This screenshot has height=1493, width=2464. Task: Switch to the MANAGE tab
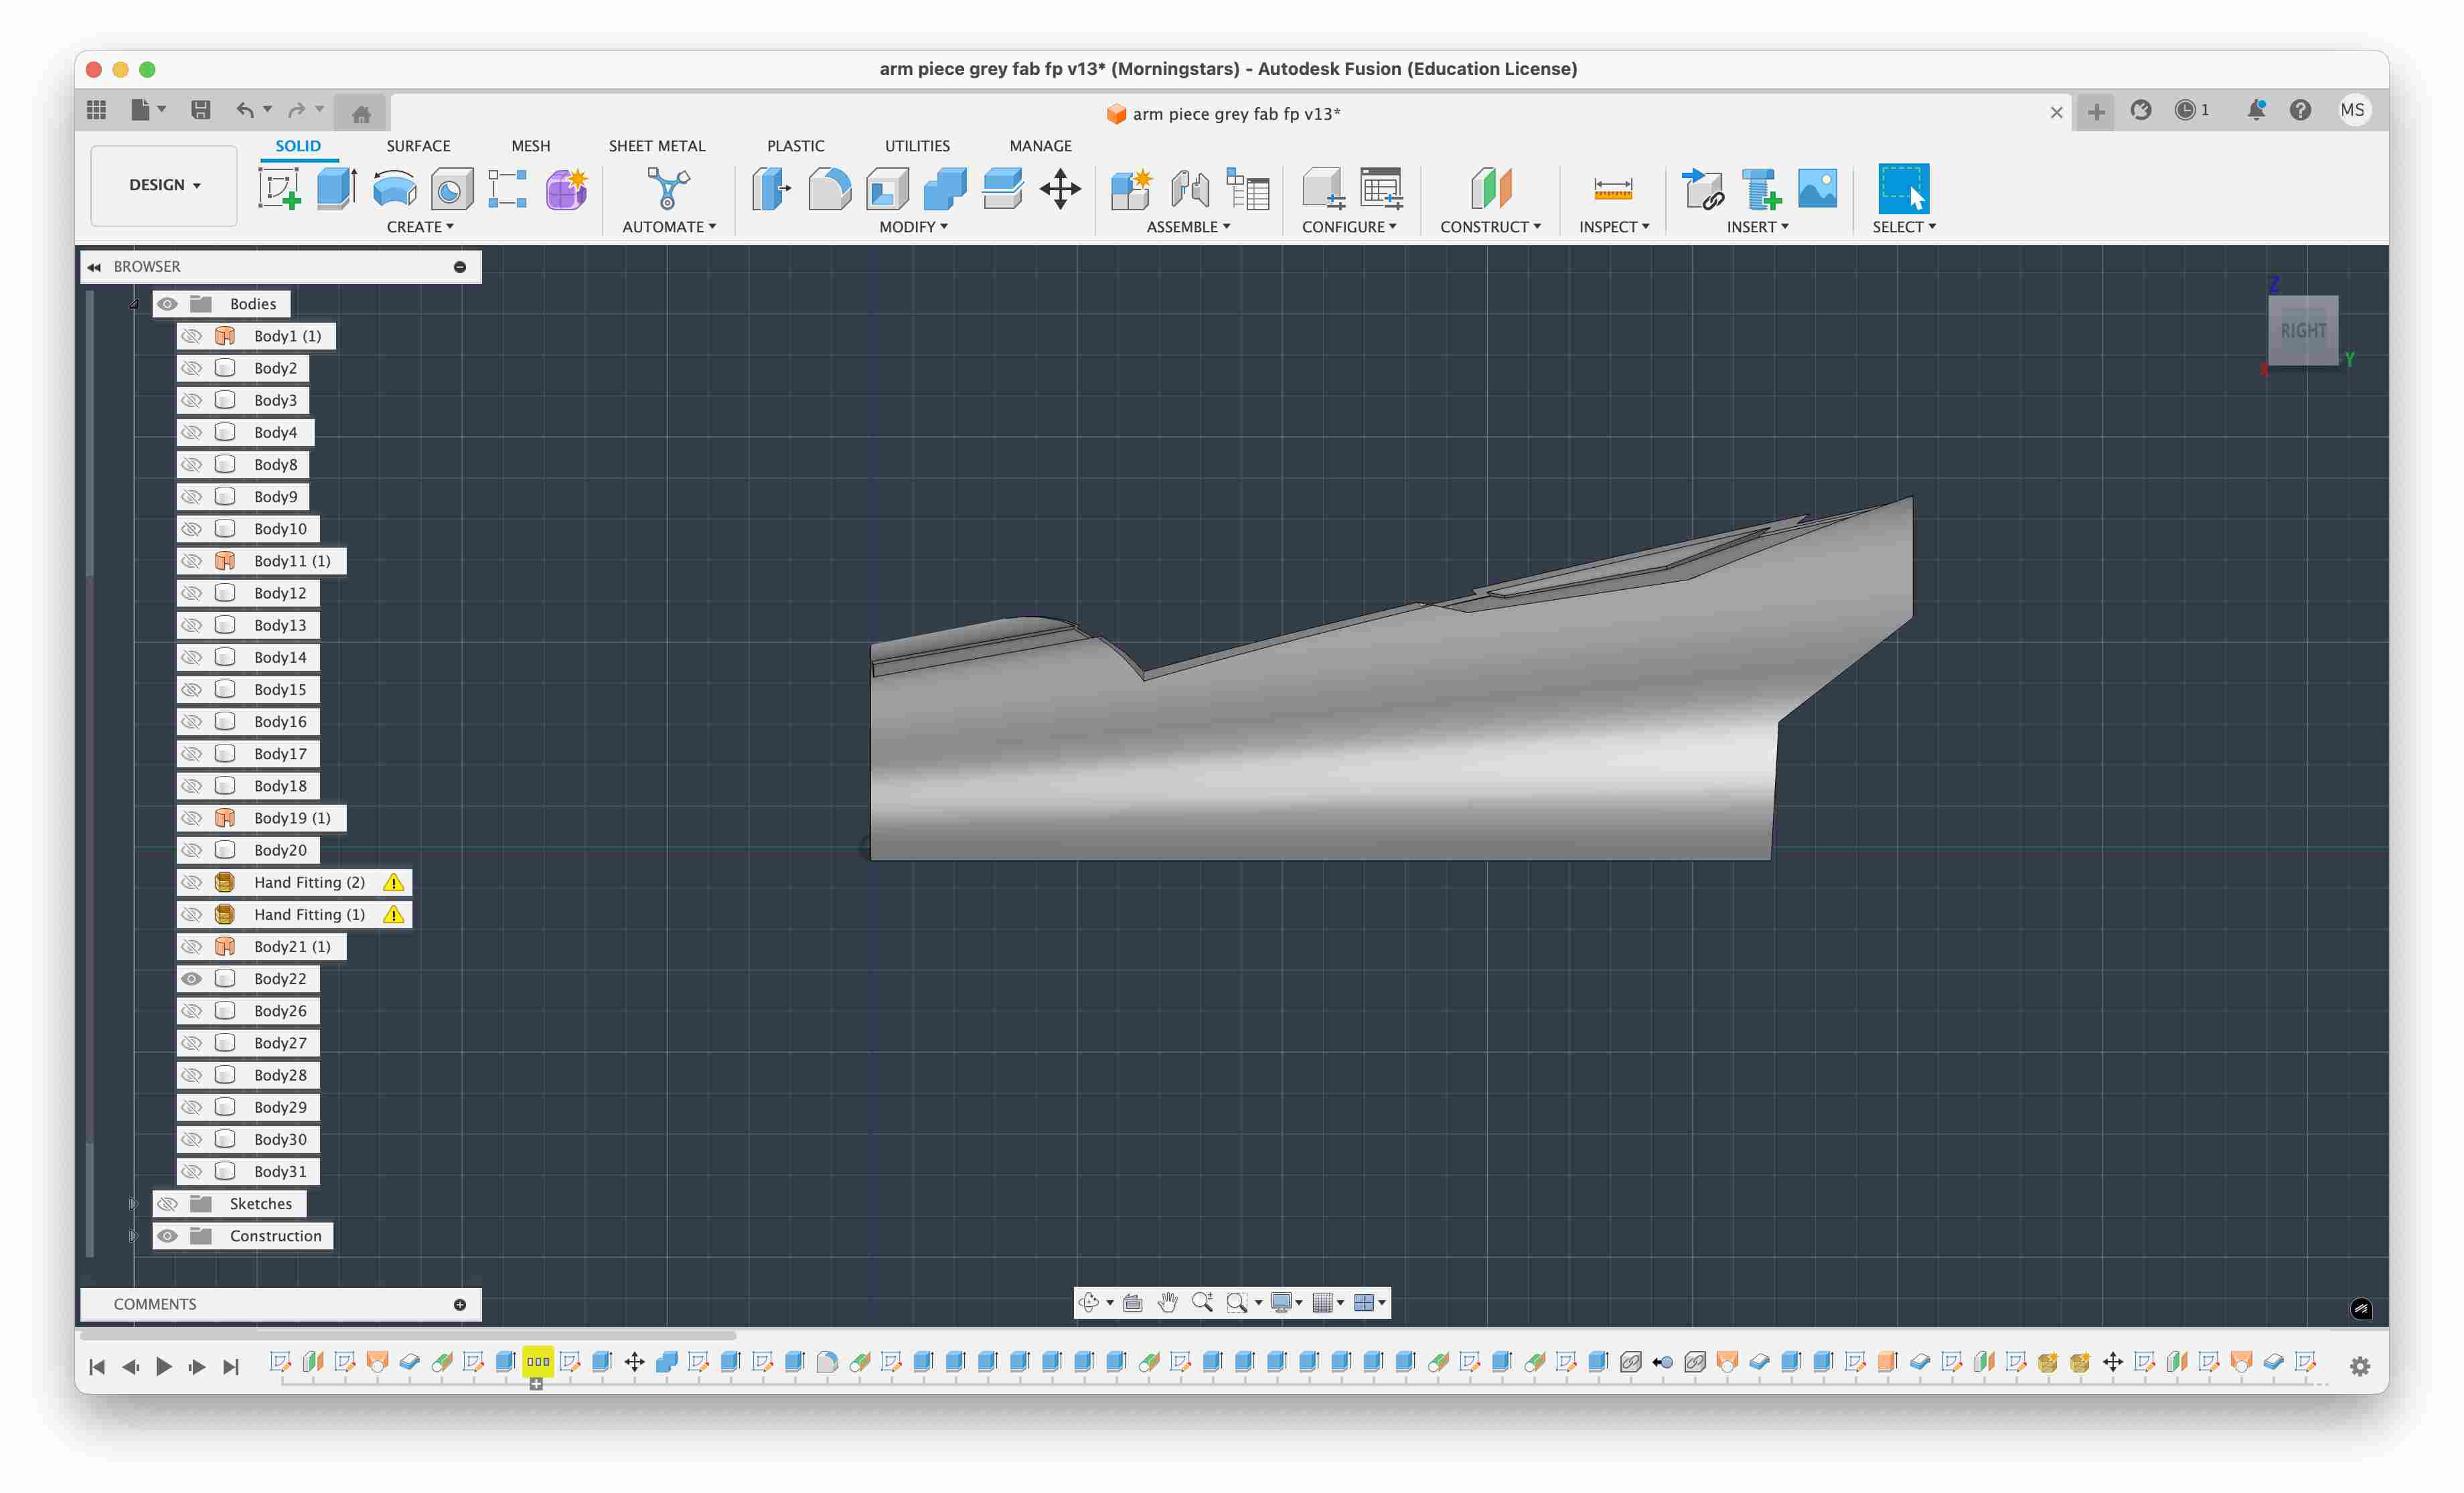1040,146
